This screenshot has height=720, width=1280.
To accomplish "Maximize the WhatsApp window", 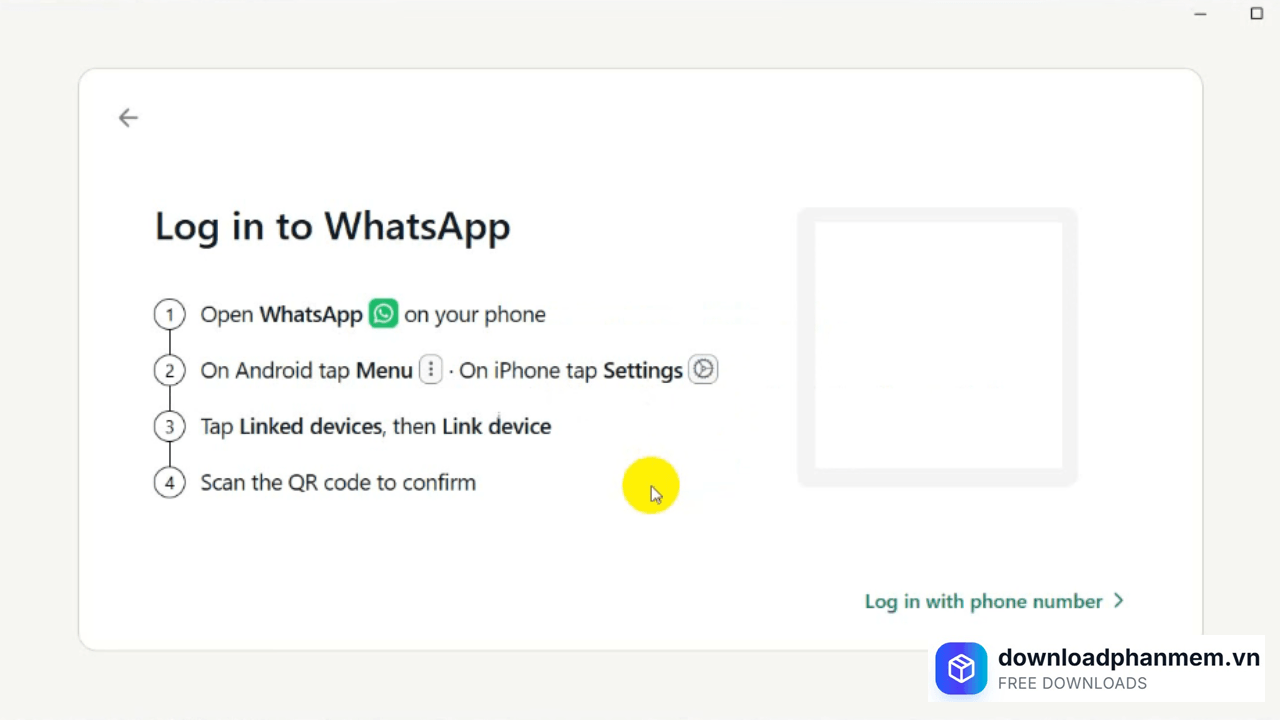I will point(1257,14).
